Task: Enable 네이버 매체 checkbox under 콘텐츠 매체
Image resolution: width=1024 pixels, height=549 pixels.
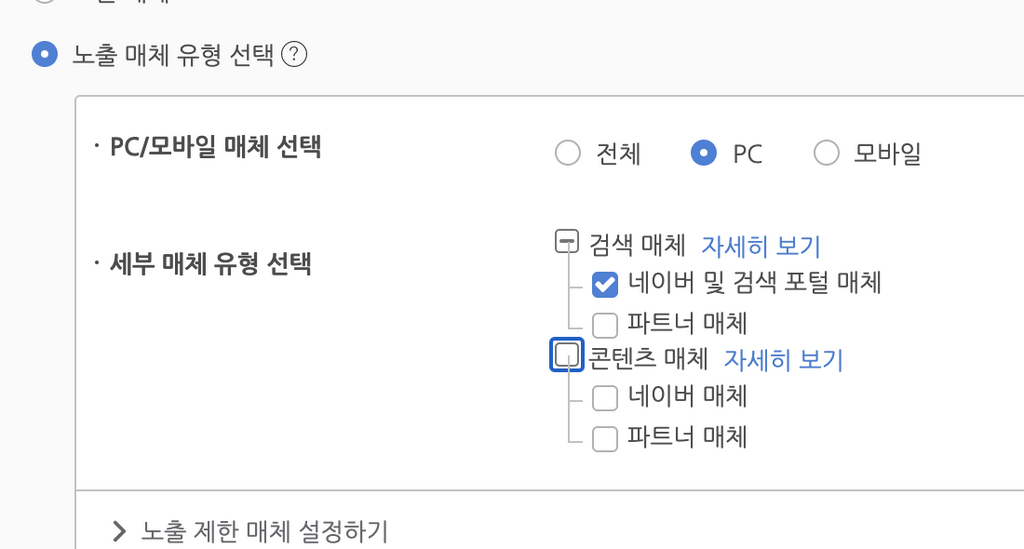Action: coord(605,398)
